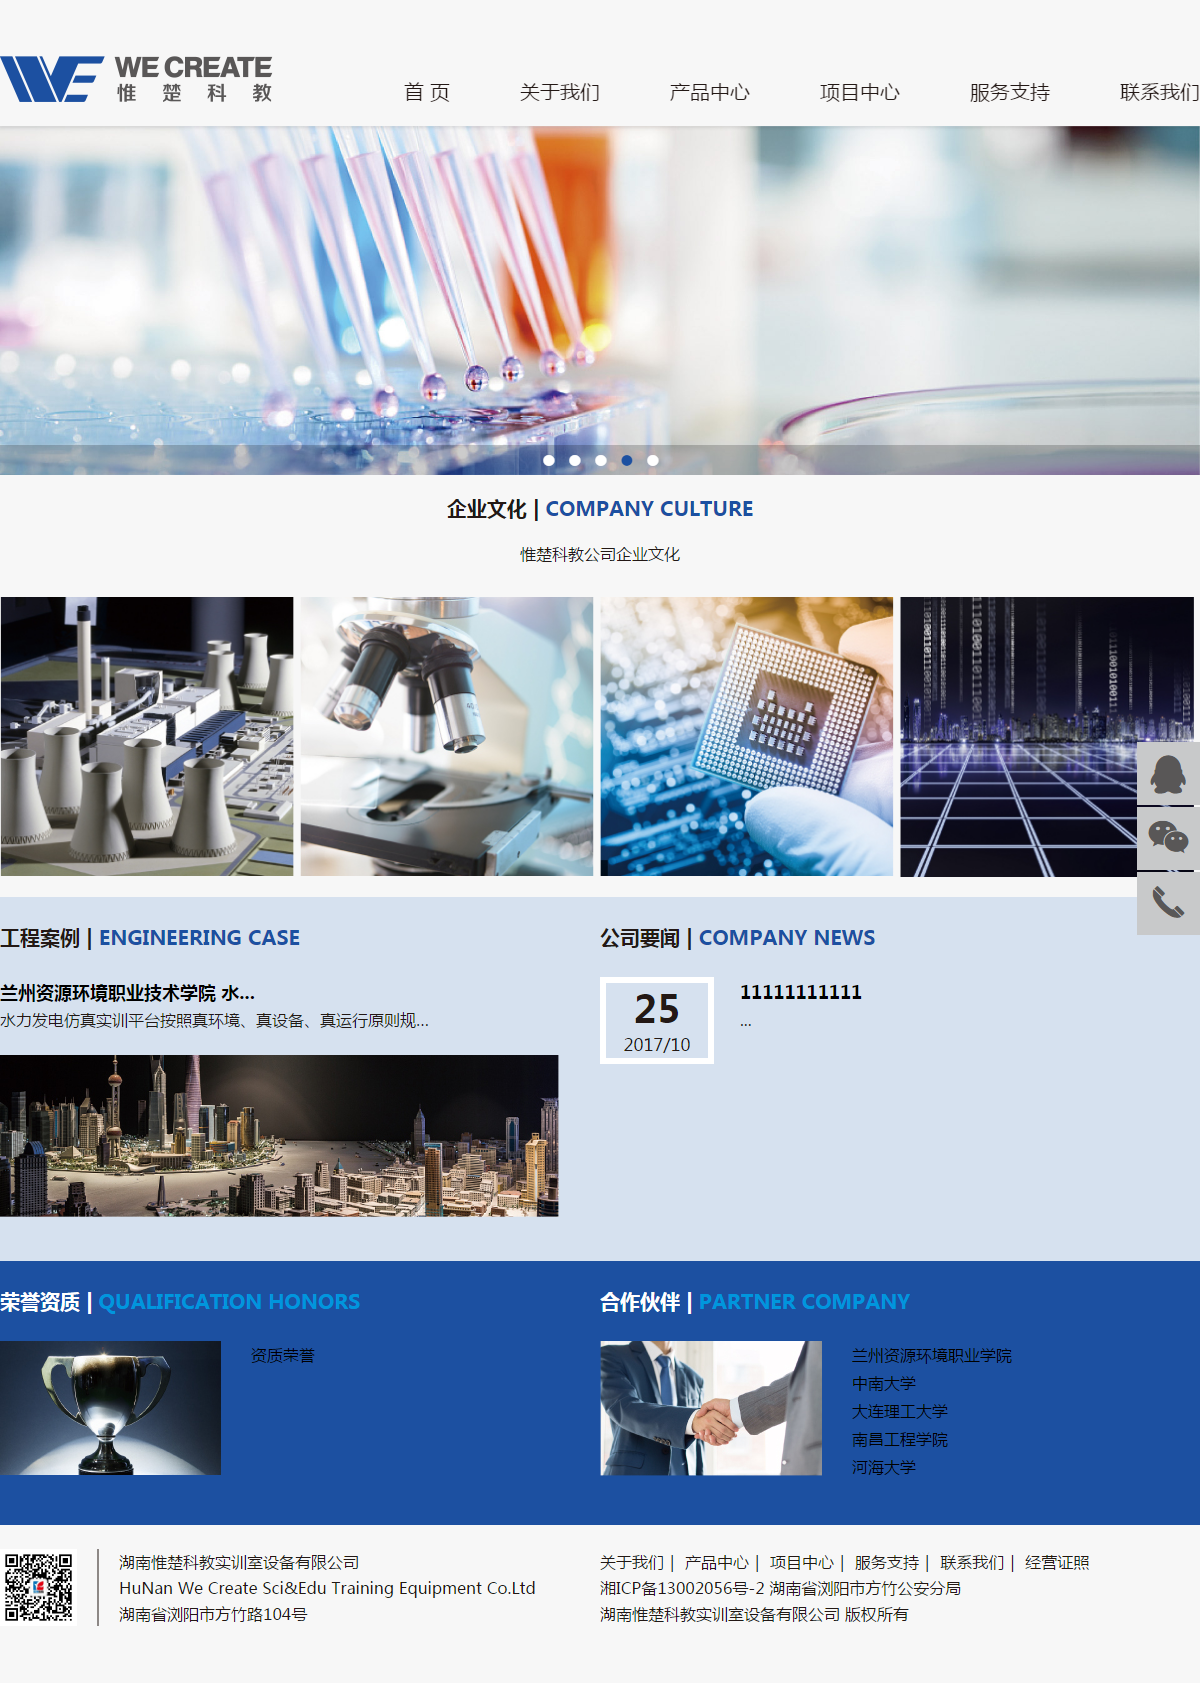The image size is (1200, 1683).
Task: Select the first banner slide dot
Action: 549,460
